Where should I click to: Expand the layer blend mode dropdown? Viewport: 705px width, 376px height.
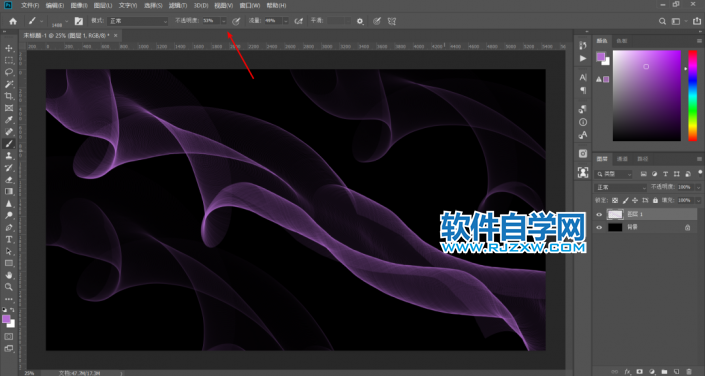point(620,187)
